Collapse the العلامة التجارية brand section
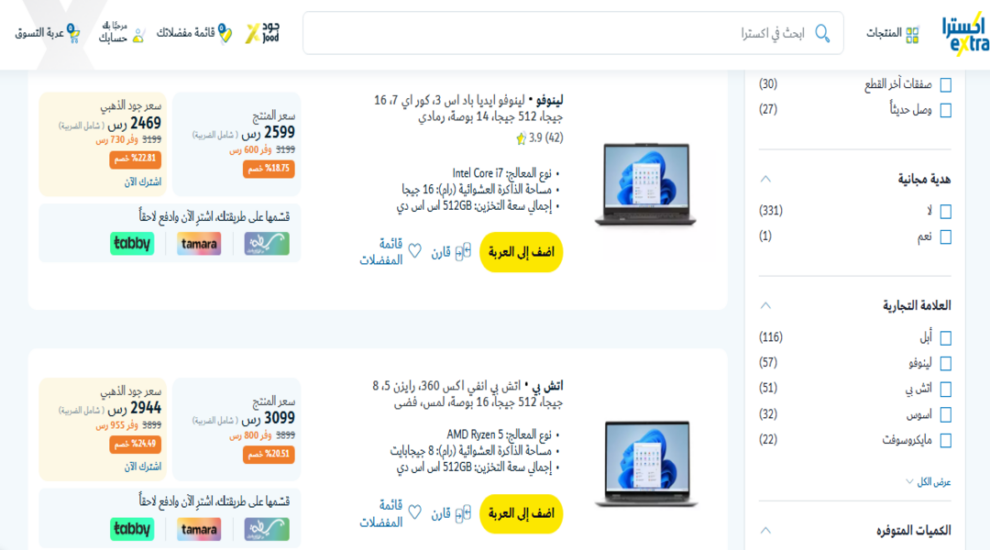990x550 pixels. pos(765,306)
